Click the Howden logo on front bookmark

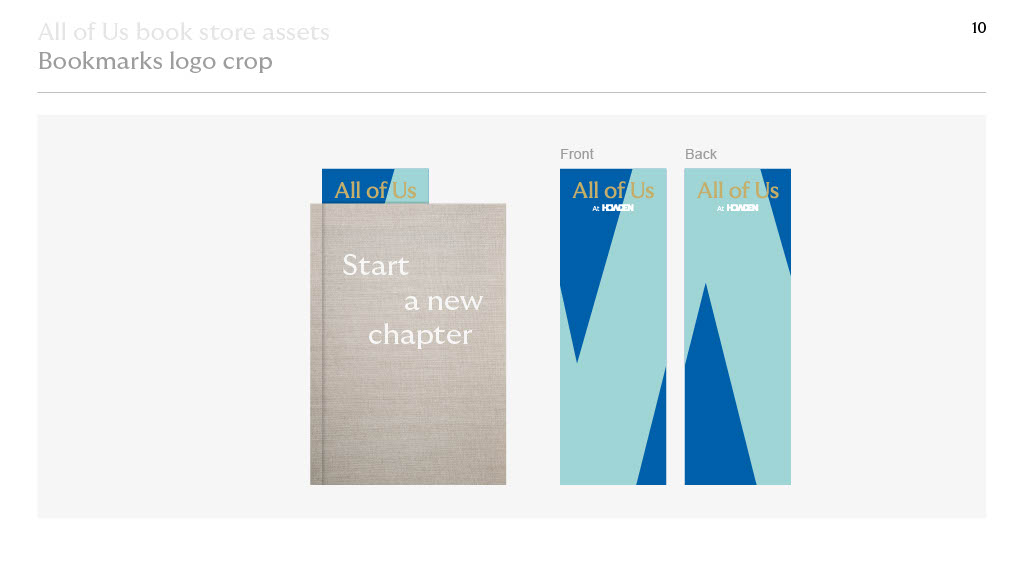pyautogui.click(x=613, y=208)
